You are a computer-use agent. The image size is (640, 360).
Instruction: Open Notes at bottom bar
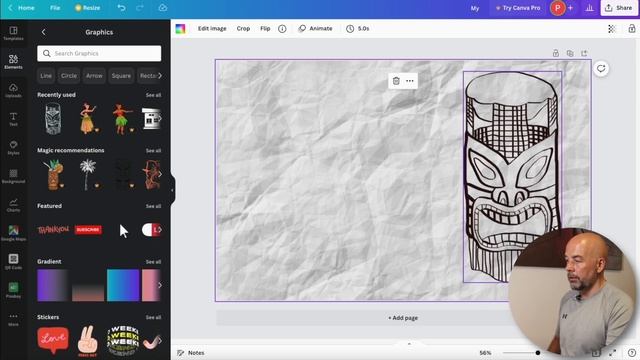pyautogui.click(x=191, y=353)
